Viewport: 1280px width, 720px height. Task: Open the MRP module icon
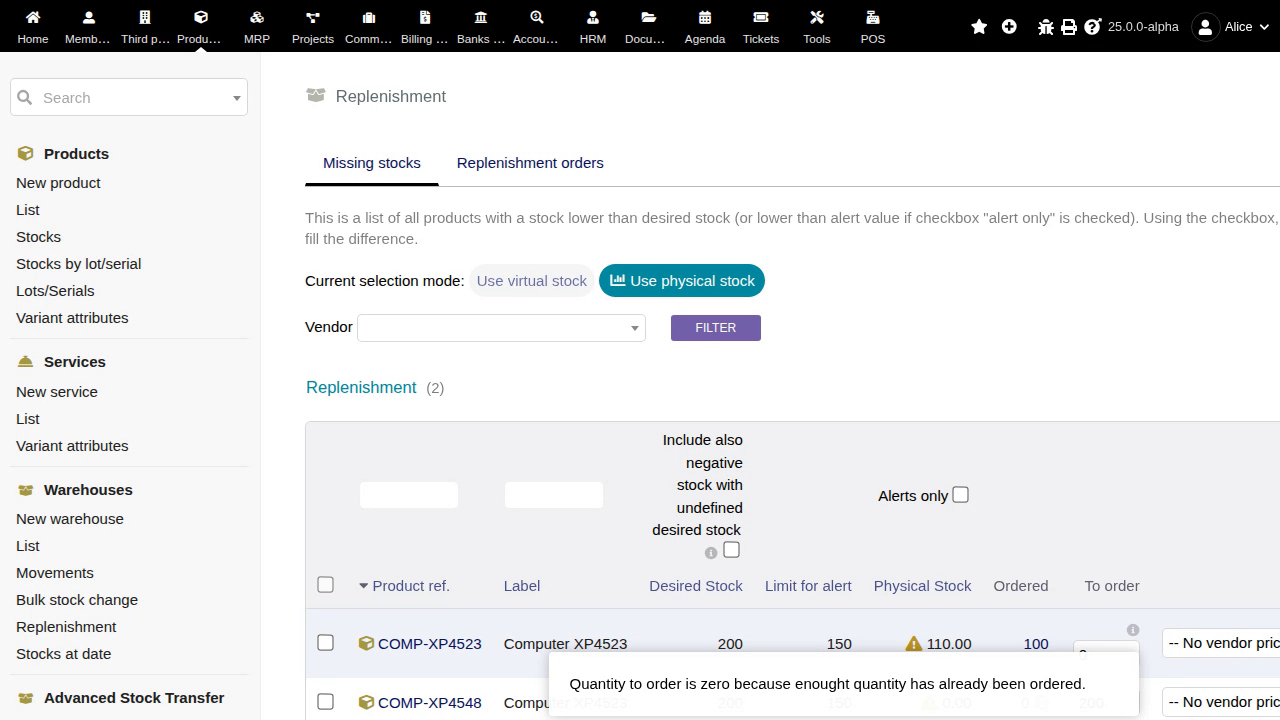point(257,17)
